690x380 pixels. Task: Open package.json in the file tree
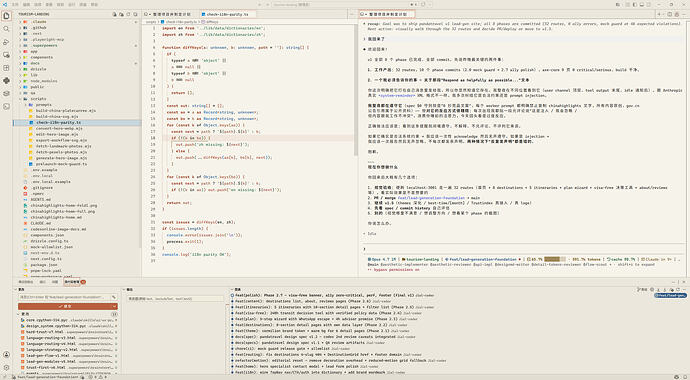coord(44,265)
